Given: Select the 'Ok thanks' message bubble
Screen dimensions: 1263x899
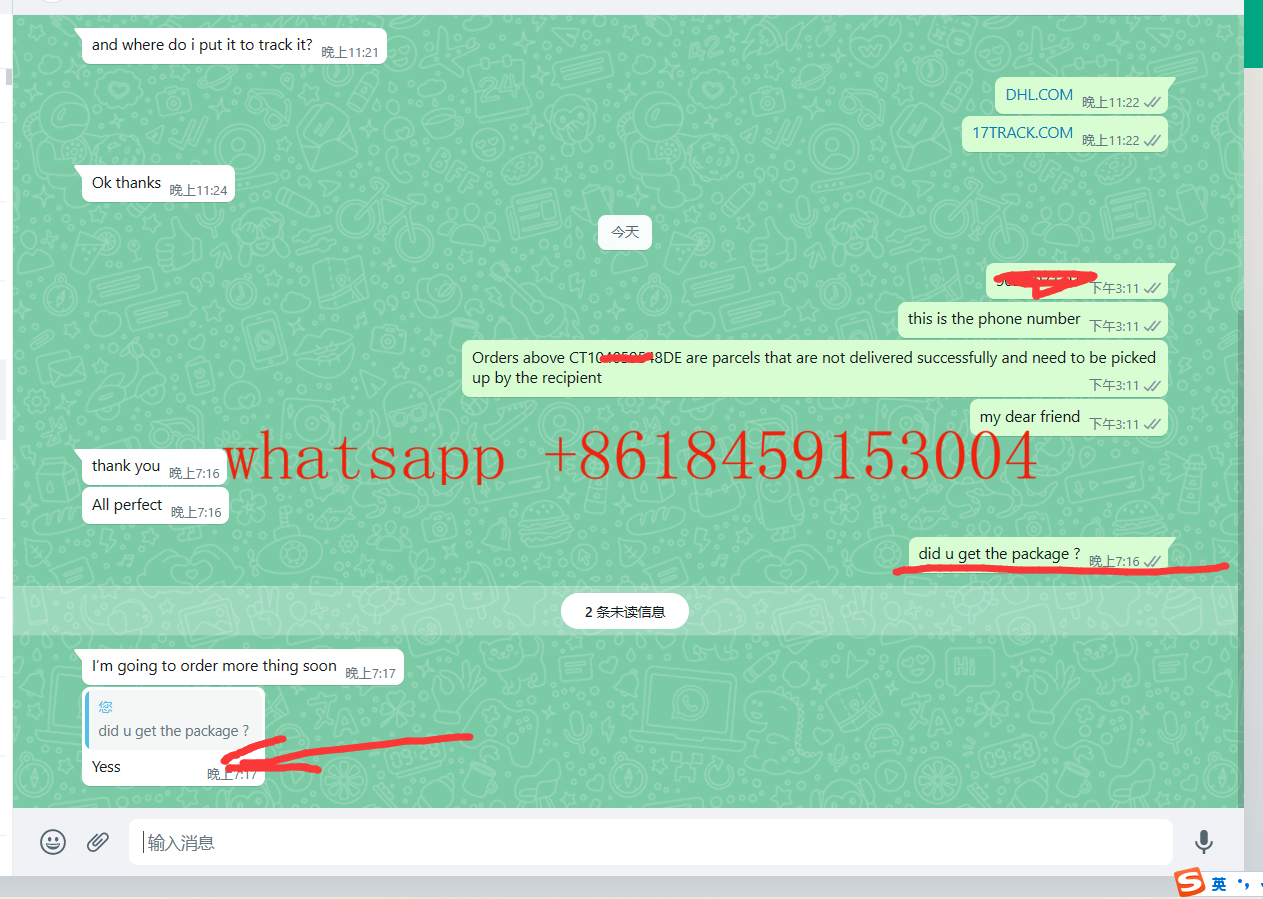Looking at the screenshot, I should pyautogui.click(x=127, y=183).
